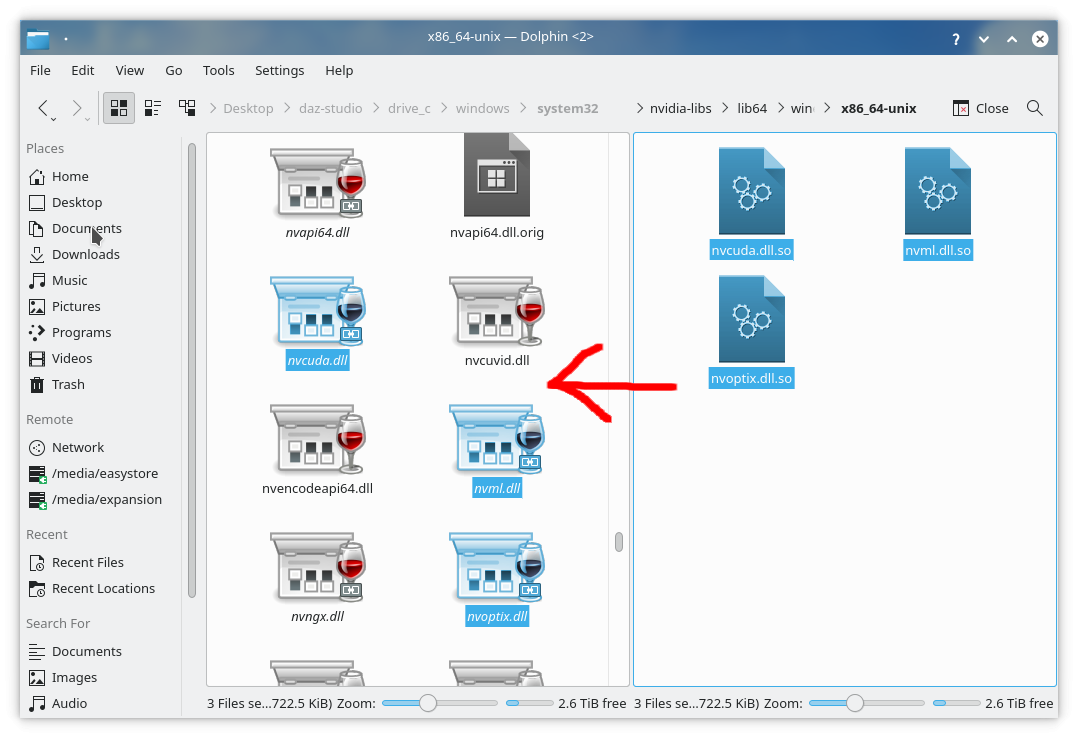
Task: Select nvencodeapi64.dll file
Action: (318, 439)
